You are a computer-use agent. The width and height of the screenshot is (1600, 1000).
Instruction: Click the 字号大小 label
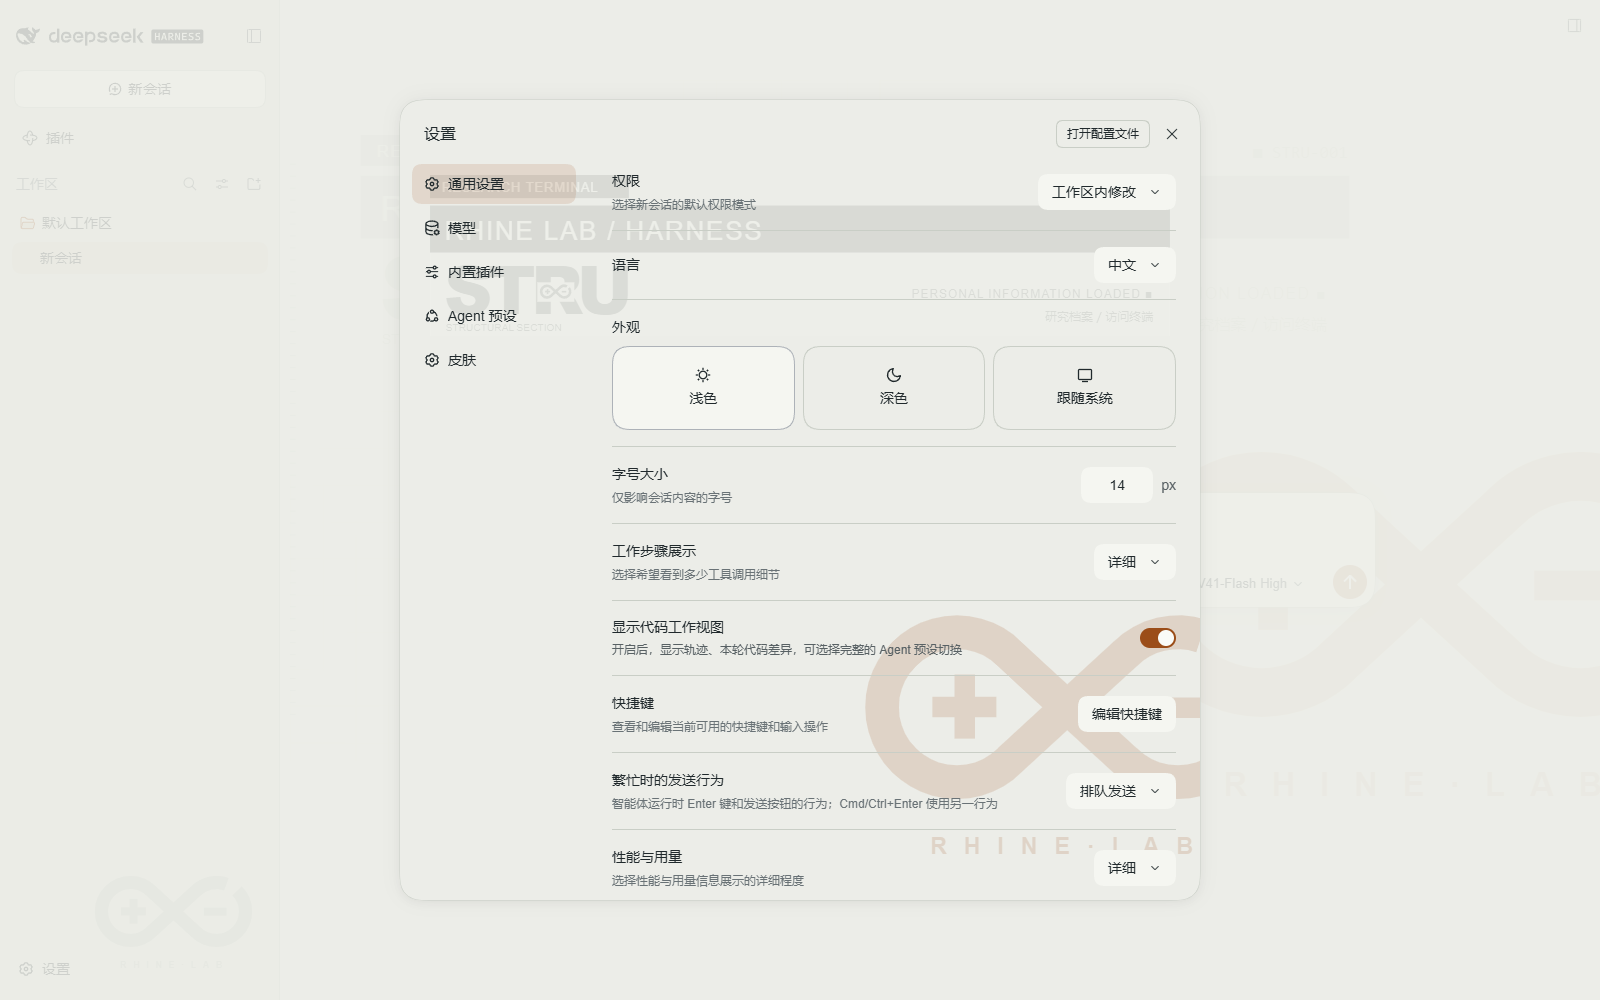tap(640, 474)
